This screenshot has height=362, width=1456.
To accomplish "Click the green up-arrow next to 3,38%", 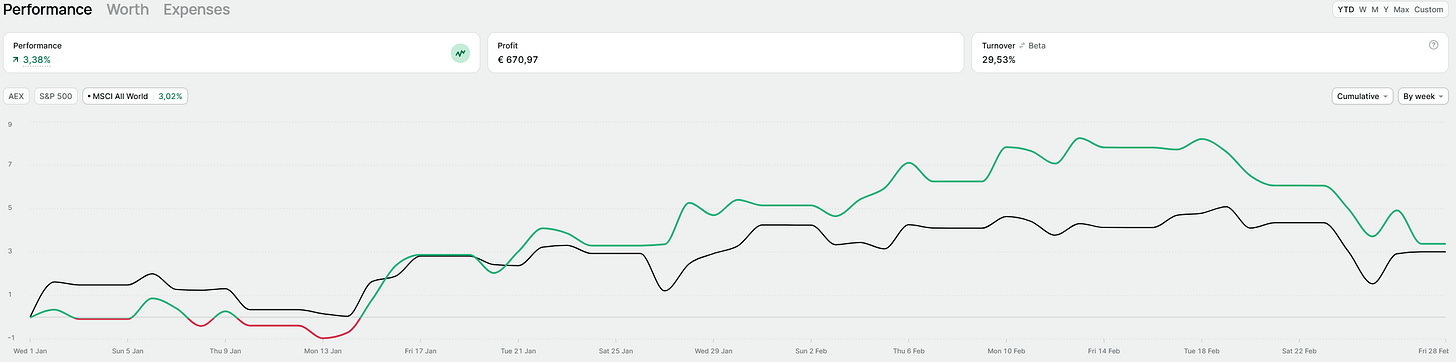I will click(16, 60).
